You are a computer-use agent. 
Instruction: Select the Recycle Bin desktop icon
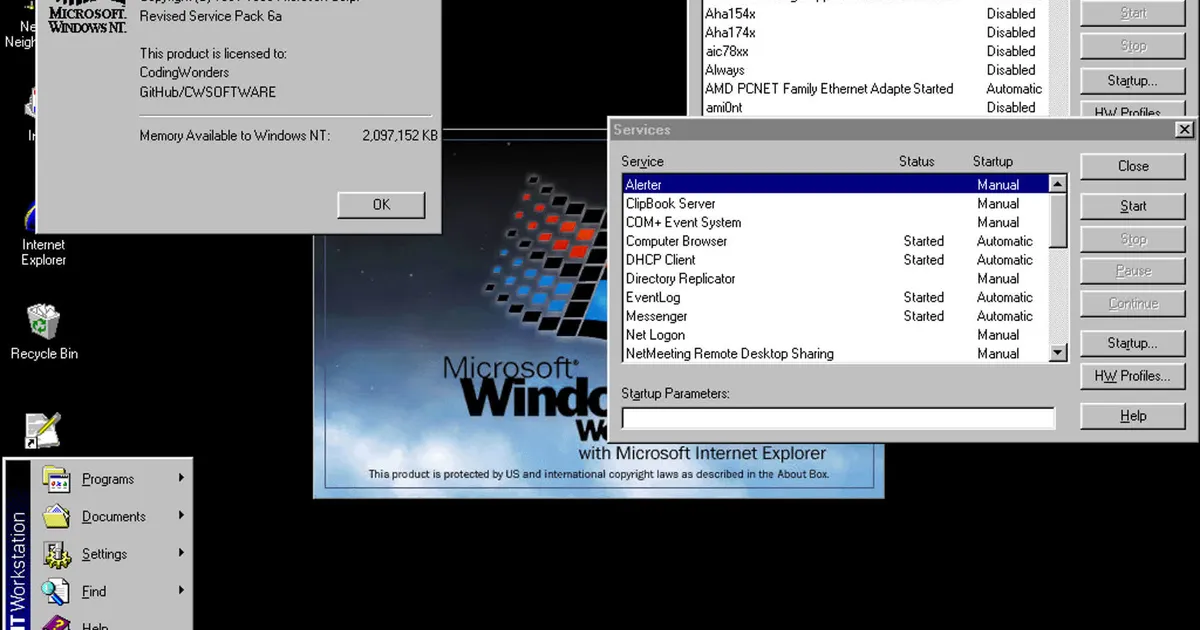[43, 332]
